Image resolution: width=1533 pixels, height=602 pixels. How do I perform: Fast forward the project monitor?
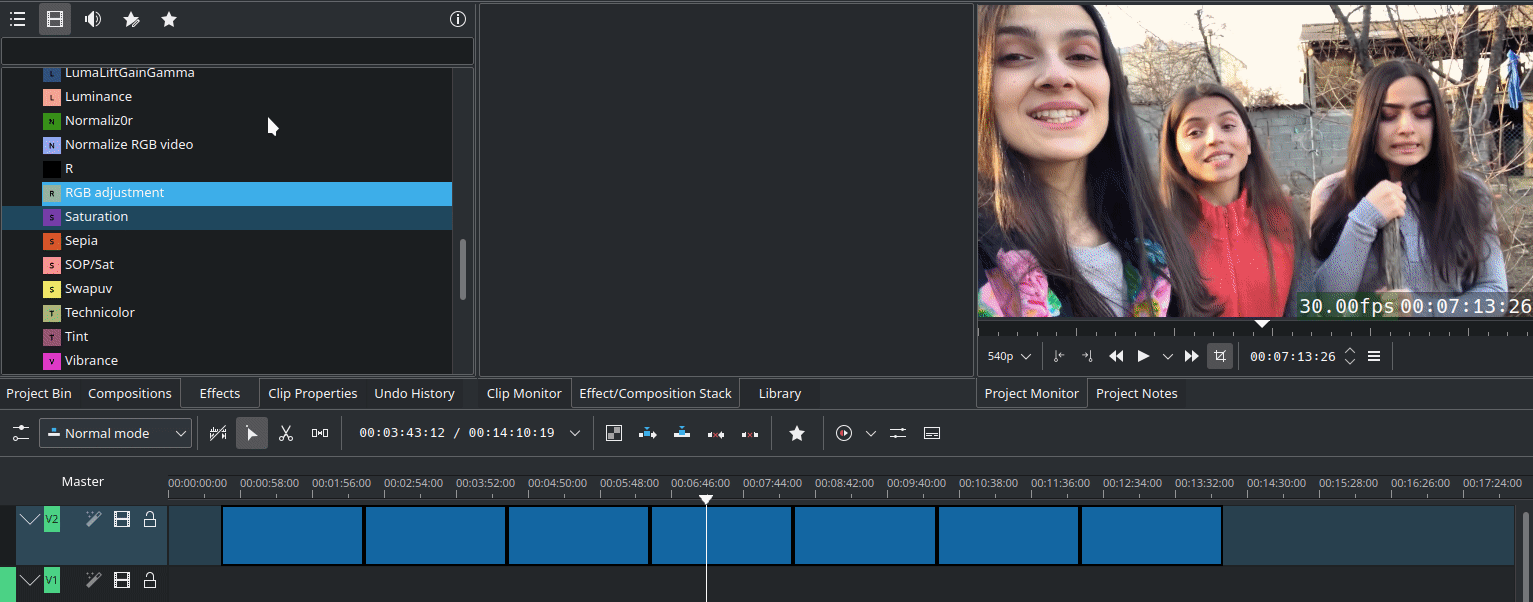pos(1191,356)
